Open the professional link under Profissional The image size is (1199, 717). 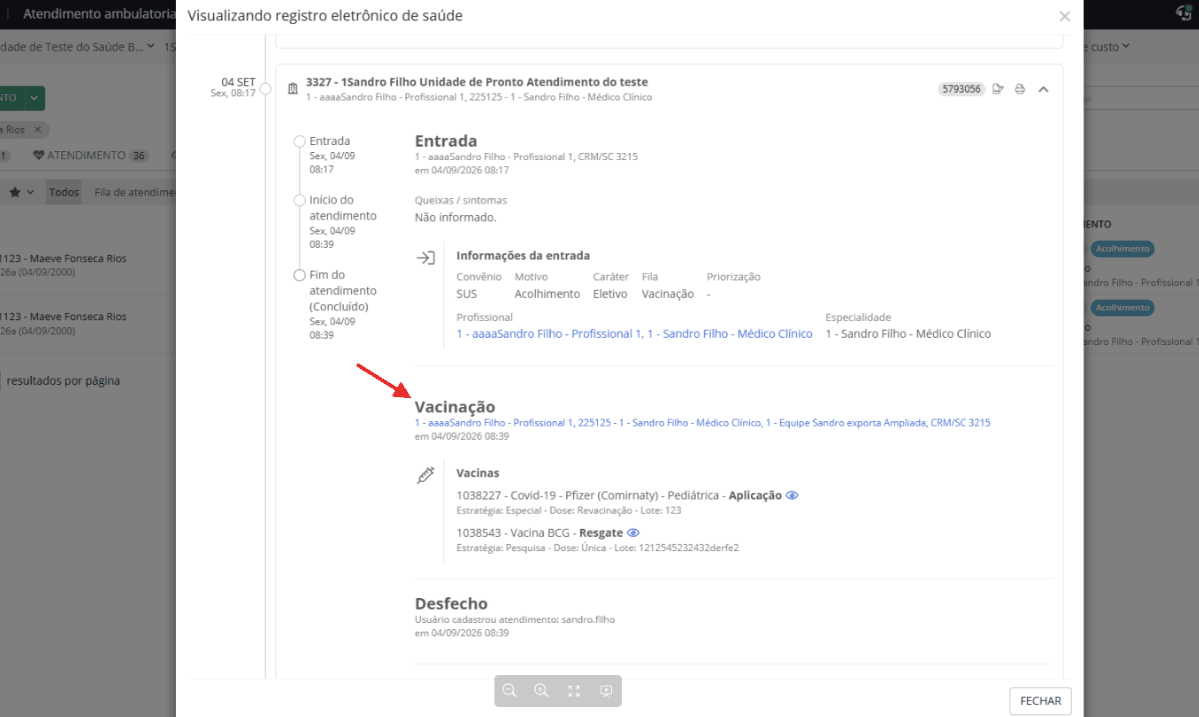pos(634,334)
